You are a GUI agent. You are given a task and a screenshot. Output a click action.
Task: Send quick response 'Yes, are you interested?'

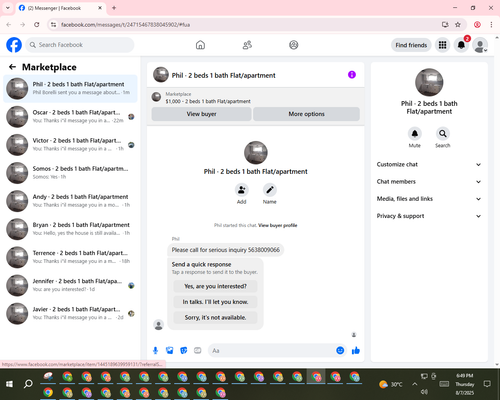(x=215, y=286)
